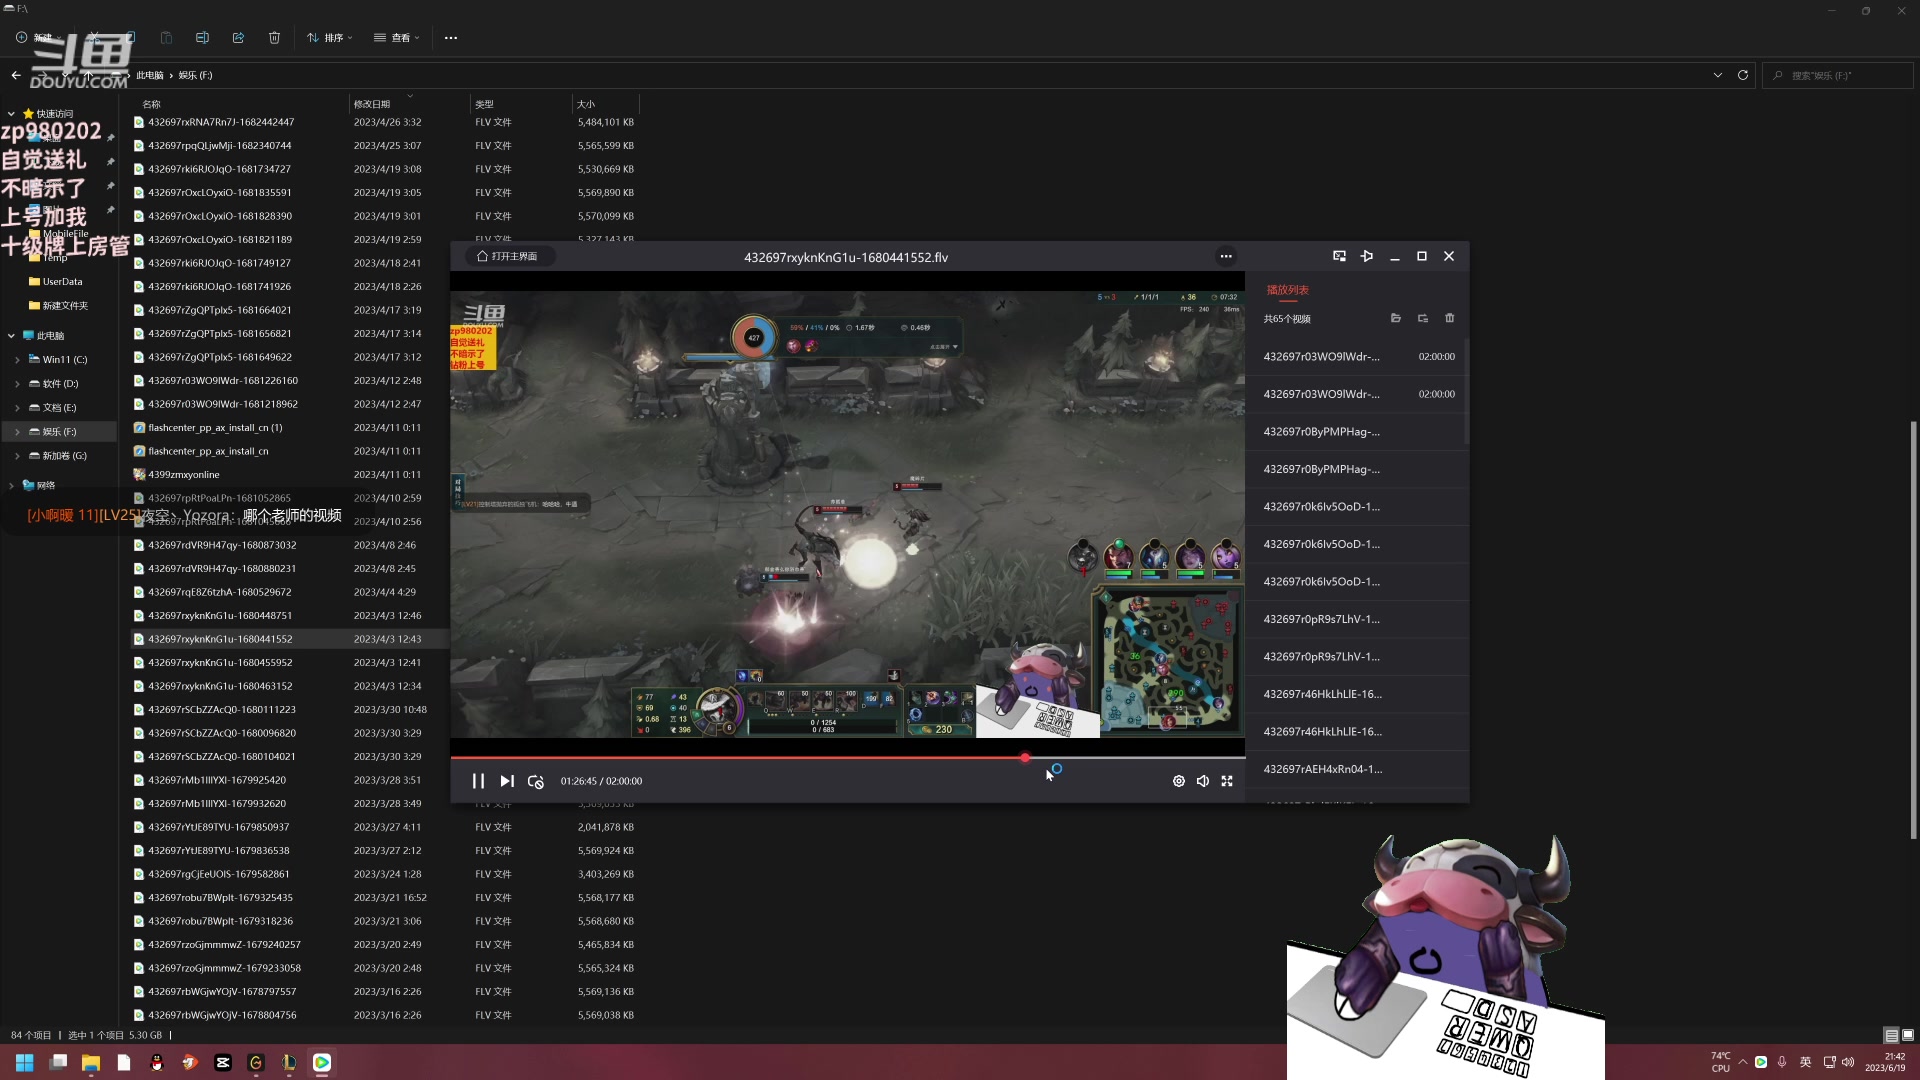Image resolution: width=1920 pixels, height=1080 pixels.
Task: Clear the playlist with the trash icon
Action: coord(1449,318)
